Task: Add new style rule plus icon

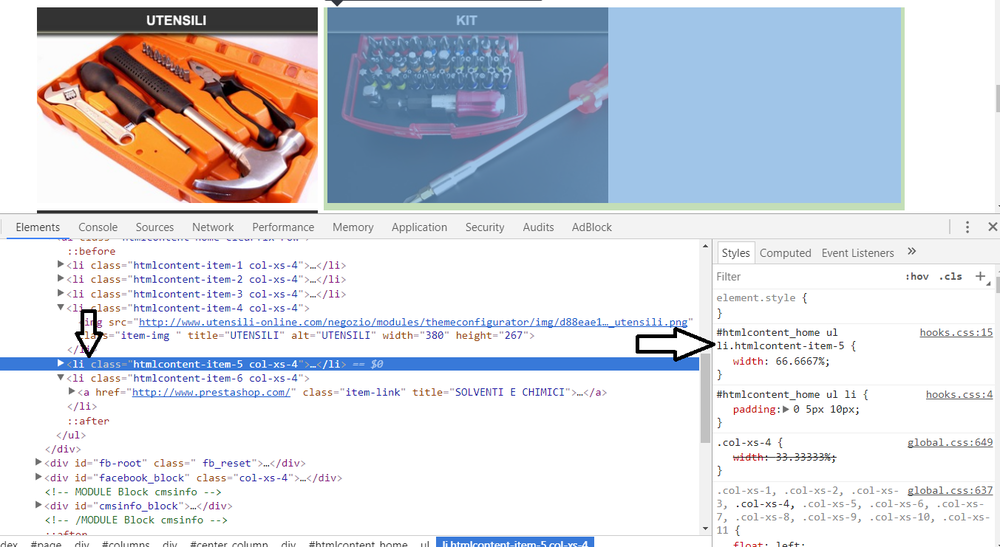Action: pyautogui.click(x=981, y=276)
